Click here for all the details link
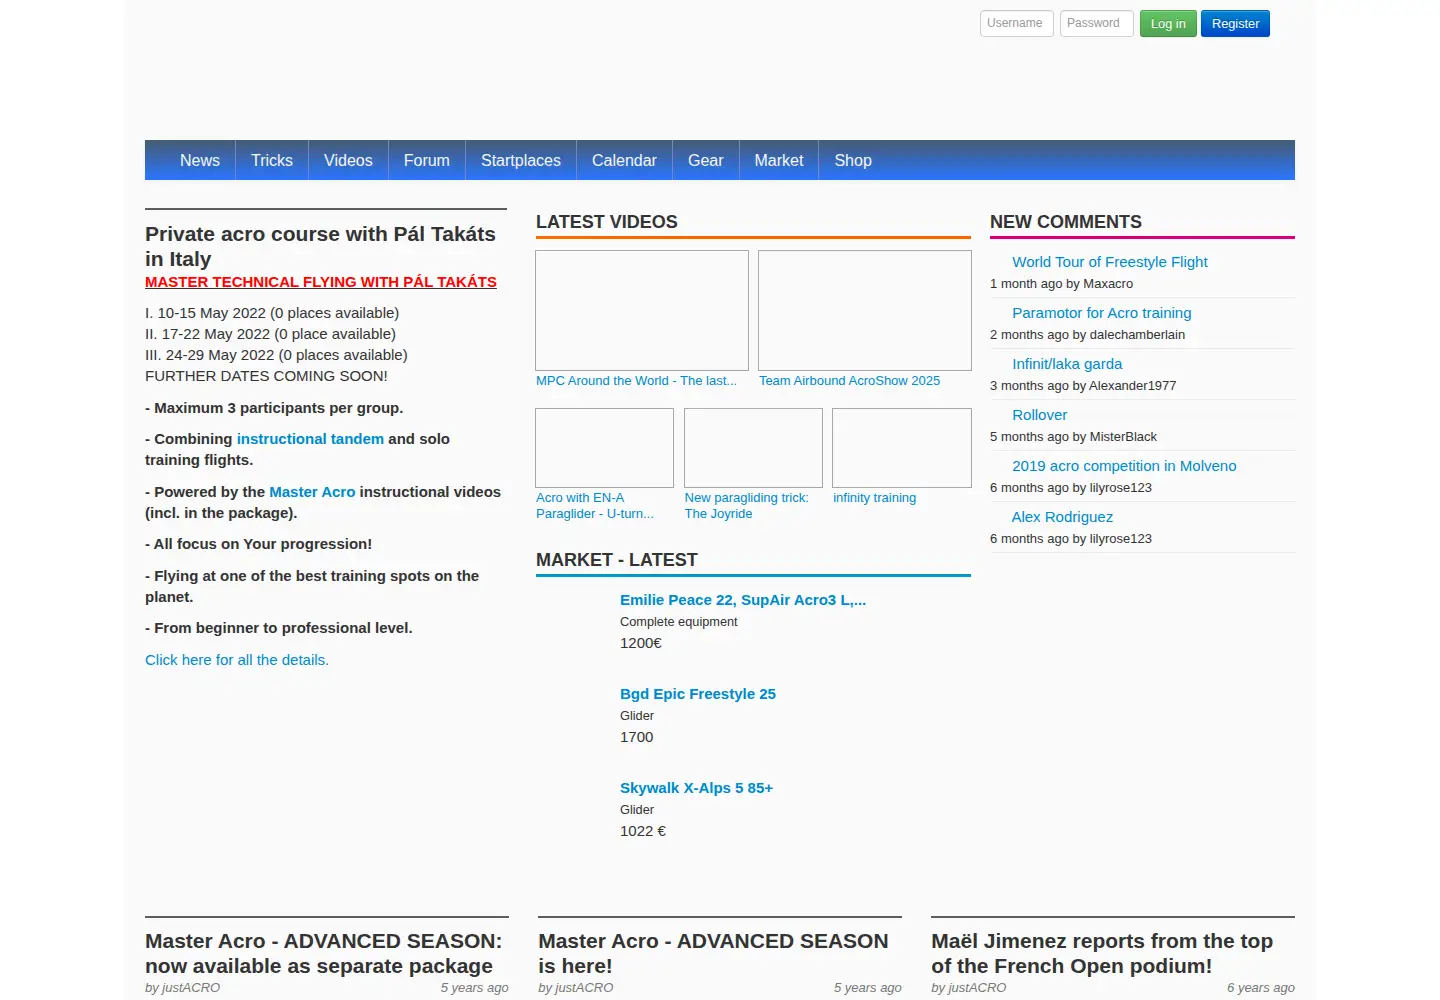Viewport: 1440px width, 1000px height. 237,660
